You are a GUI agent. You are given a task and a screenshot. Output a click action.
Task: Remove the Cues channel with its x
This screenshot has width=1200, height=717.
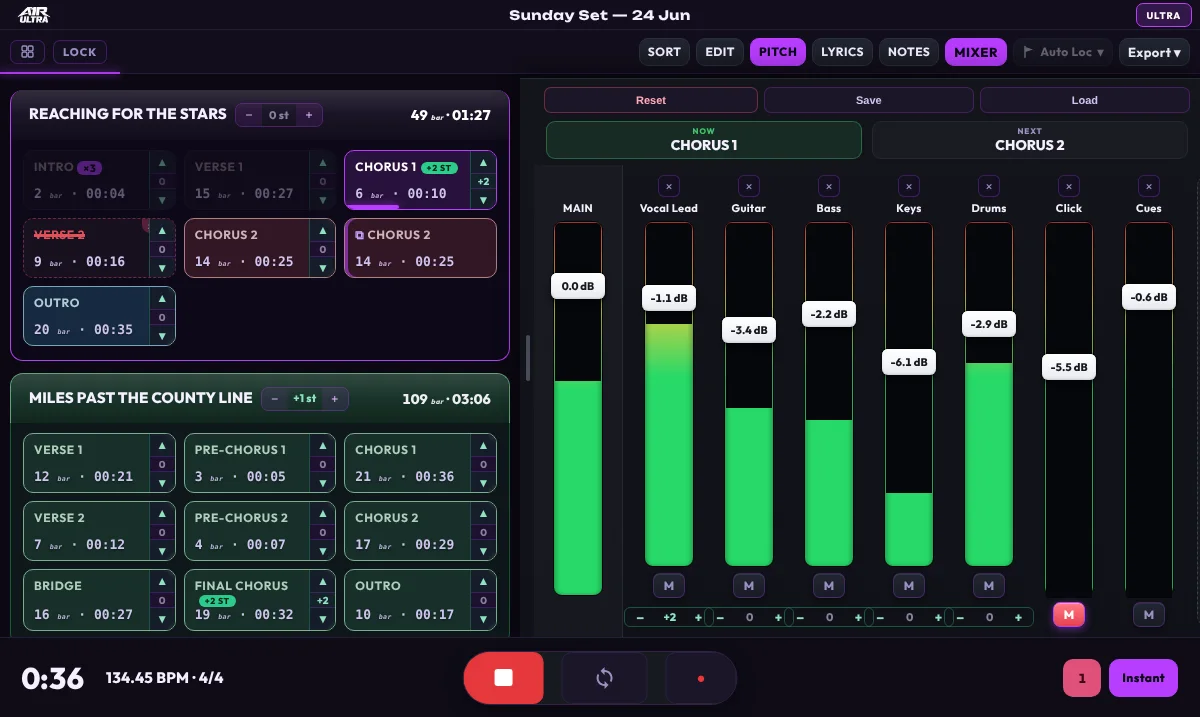click(1149, 185)
